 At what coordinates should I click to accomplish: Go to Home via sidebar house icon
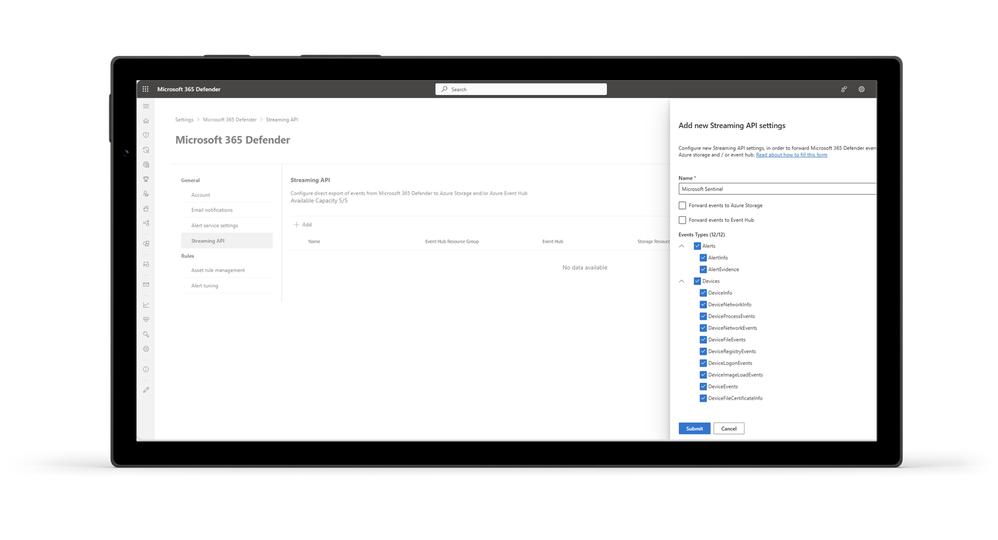[146, 121]
